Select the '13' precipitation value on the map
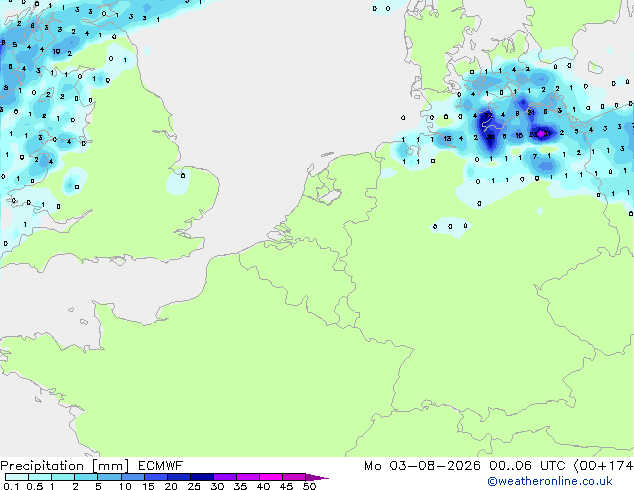Image resolution: width=634 pixels, height=490 pixels. tap(447, 138)
